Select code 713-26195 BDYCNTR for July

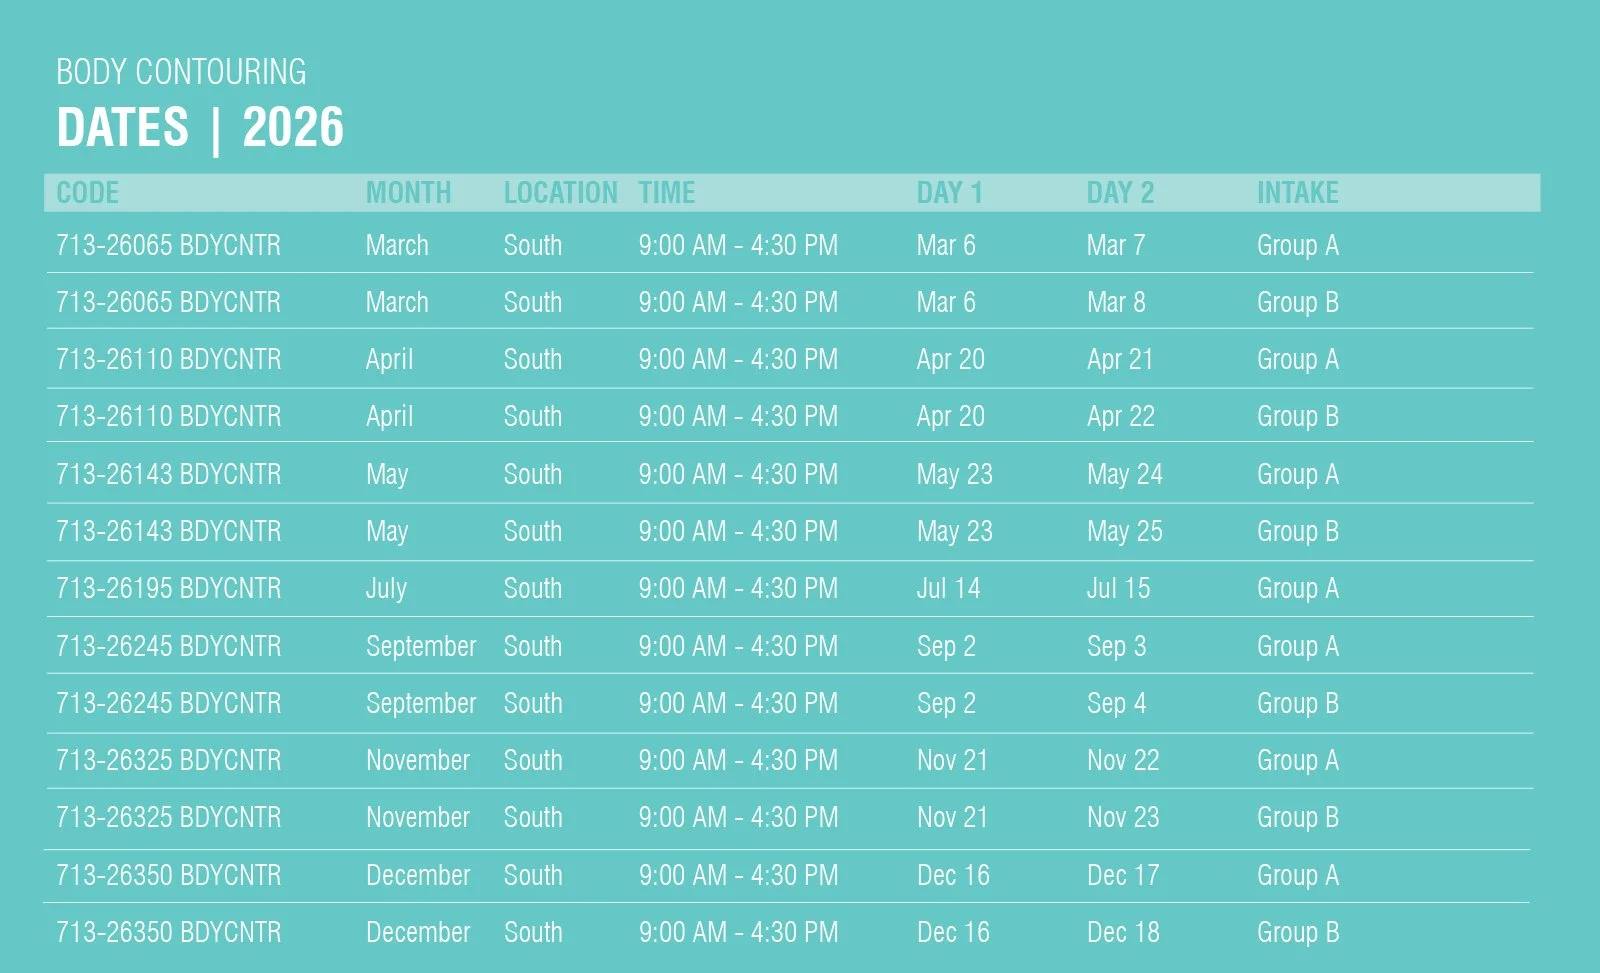(x=168, y=588)
